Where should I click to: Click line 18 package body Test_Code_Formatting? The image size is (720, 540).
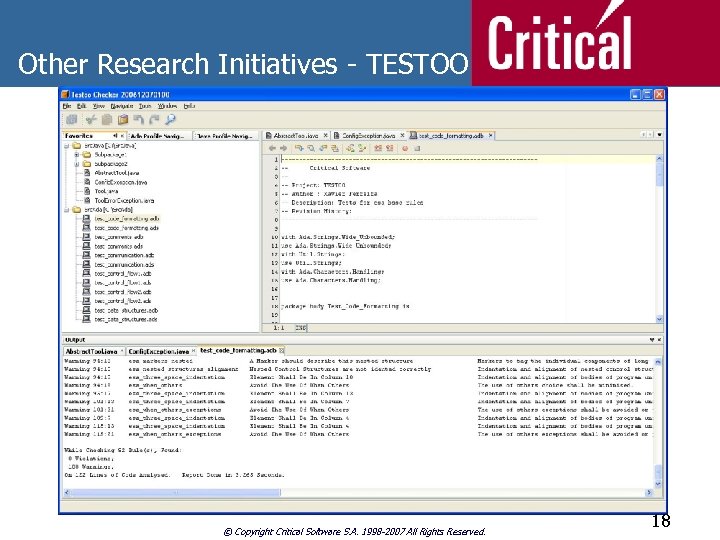point(345,306)
